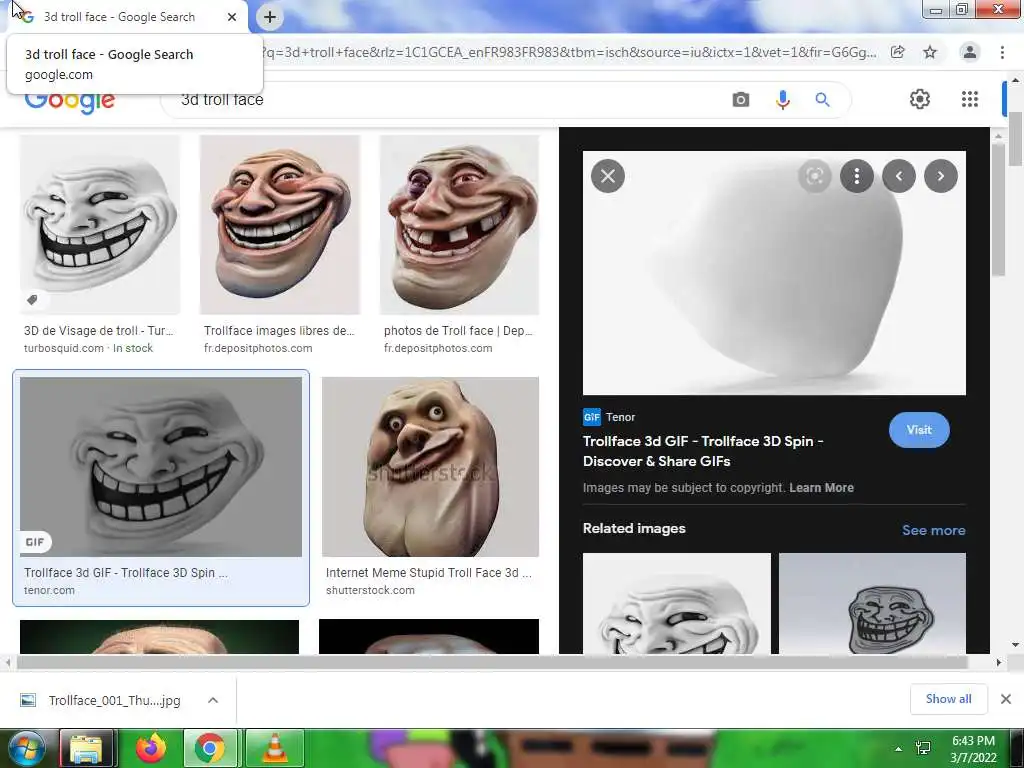
Task: Open 'photos de Troll face | Dep...' title
Action: 458,330
